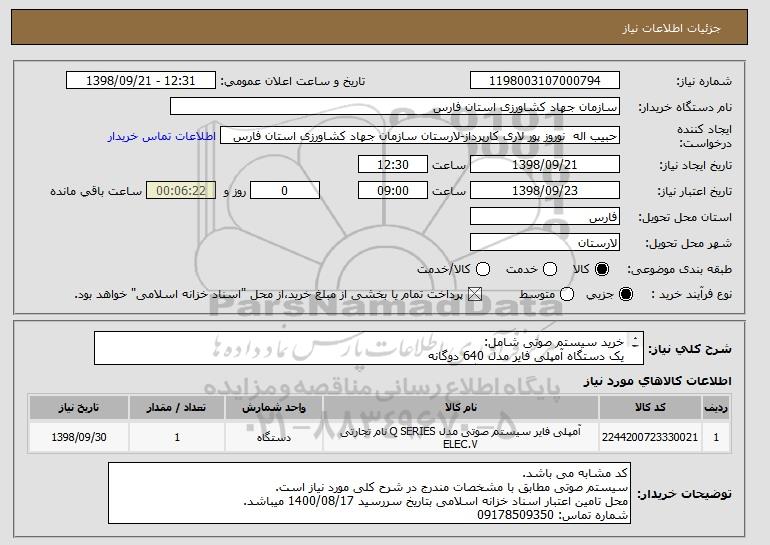Viewport: 770px width, 545px height.
Task: Open the اطلاعات تماس خریدار link
Action: 162,136
